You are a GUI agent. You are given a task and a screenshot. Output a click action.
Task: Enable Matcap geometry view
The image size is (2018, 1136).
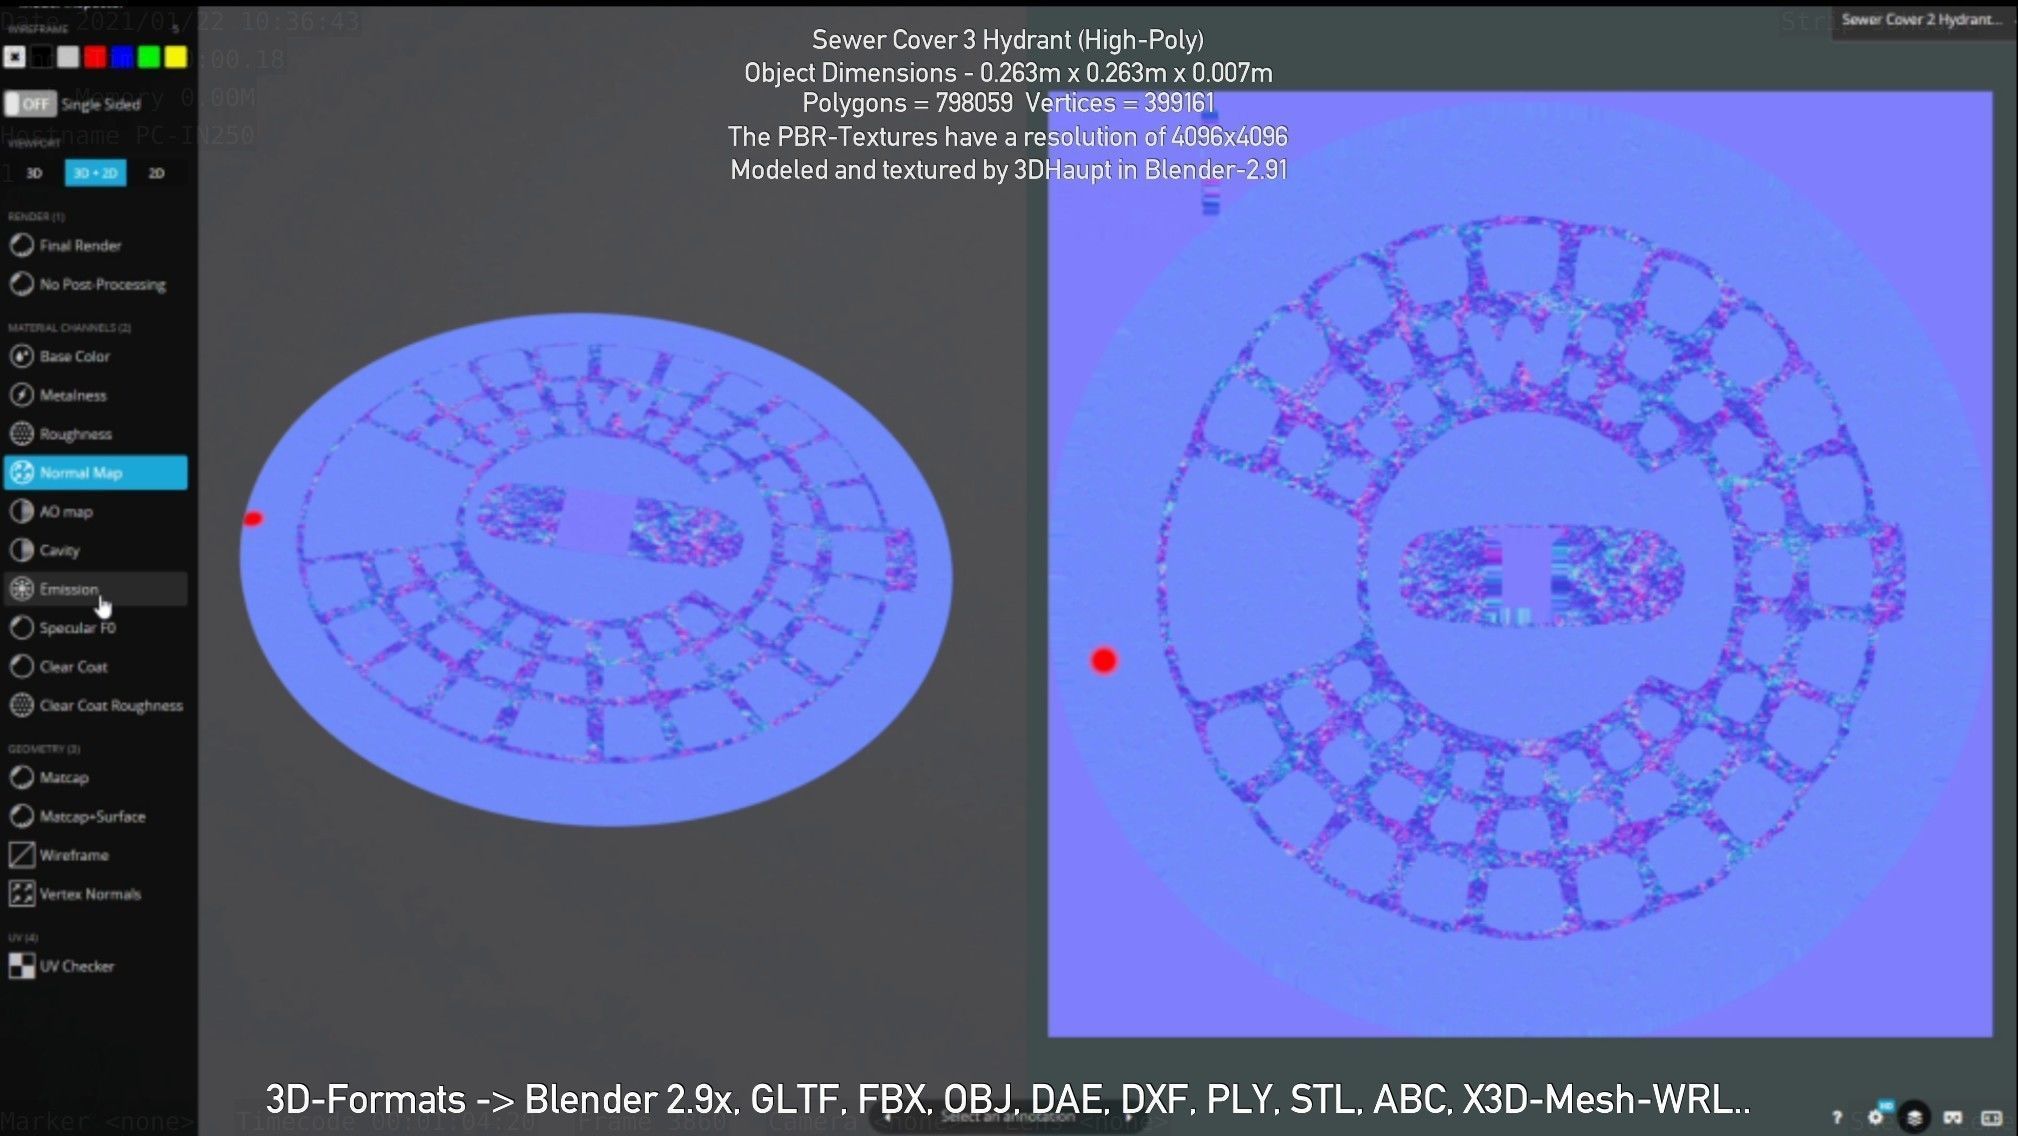49,777
